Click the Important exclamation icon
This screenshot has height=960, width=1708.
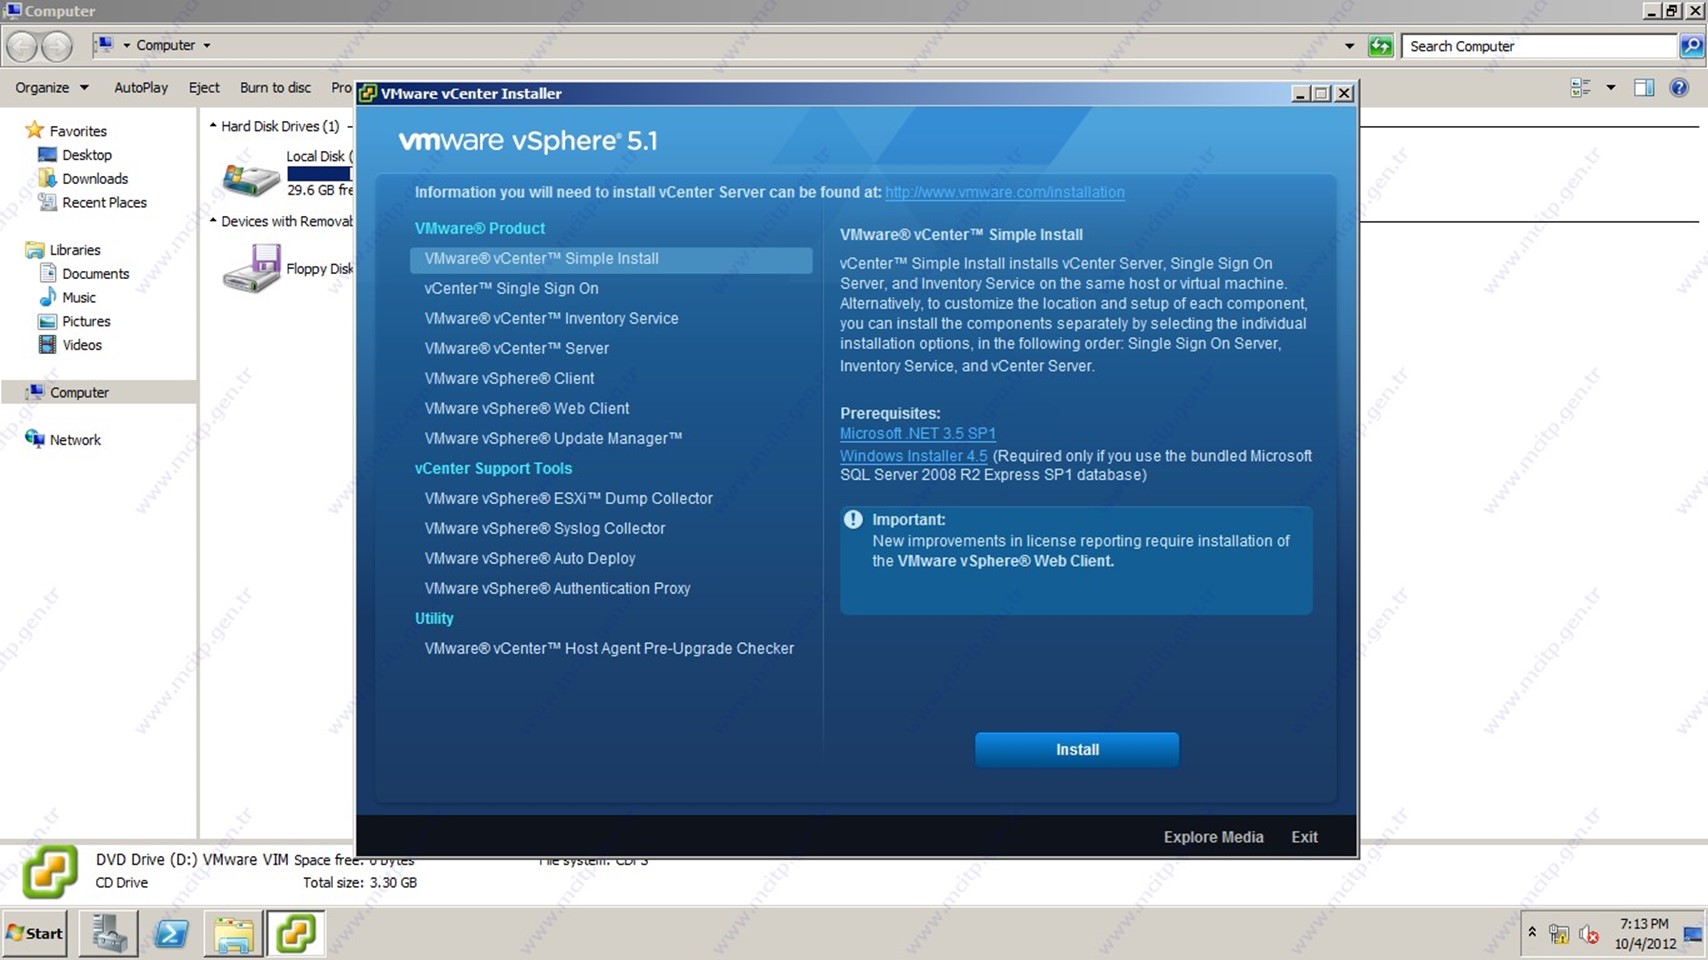coord(853,520)
